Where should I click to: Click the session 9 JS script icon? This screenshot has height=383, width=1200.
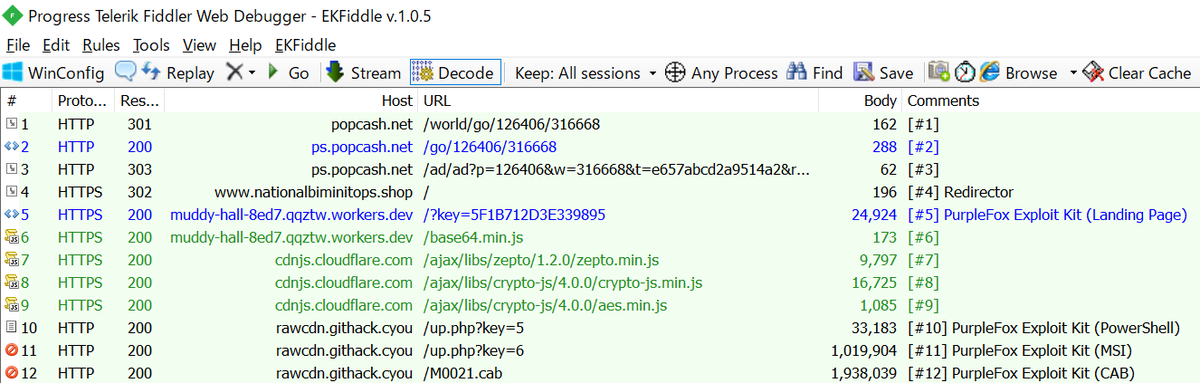[12, 304]
